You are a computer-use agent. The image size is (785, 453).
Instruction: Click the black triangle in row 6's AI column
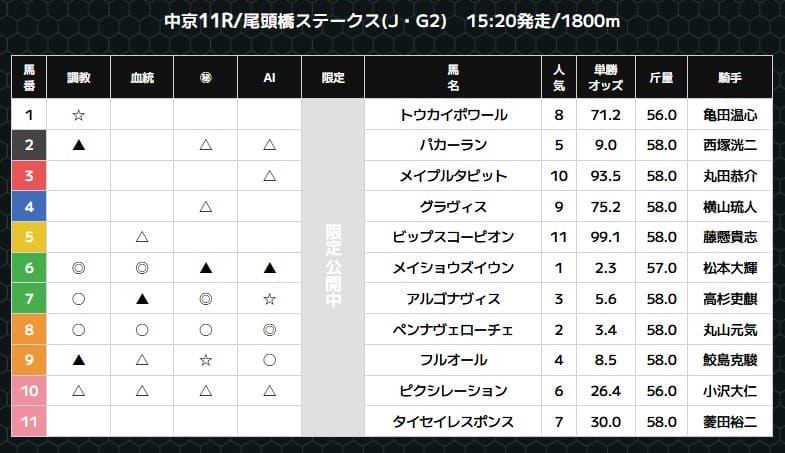pos(269,268)
